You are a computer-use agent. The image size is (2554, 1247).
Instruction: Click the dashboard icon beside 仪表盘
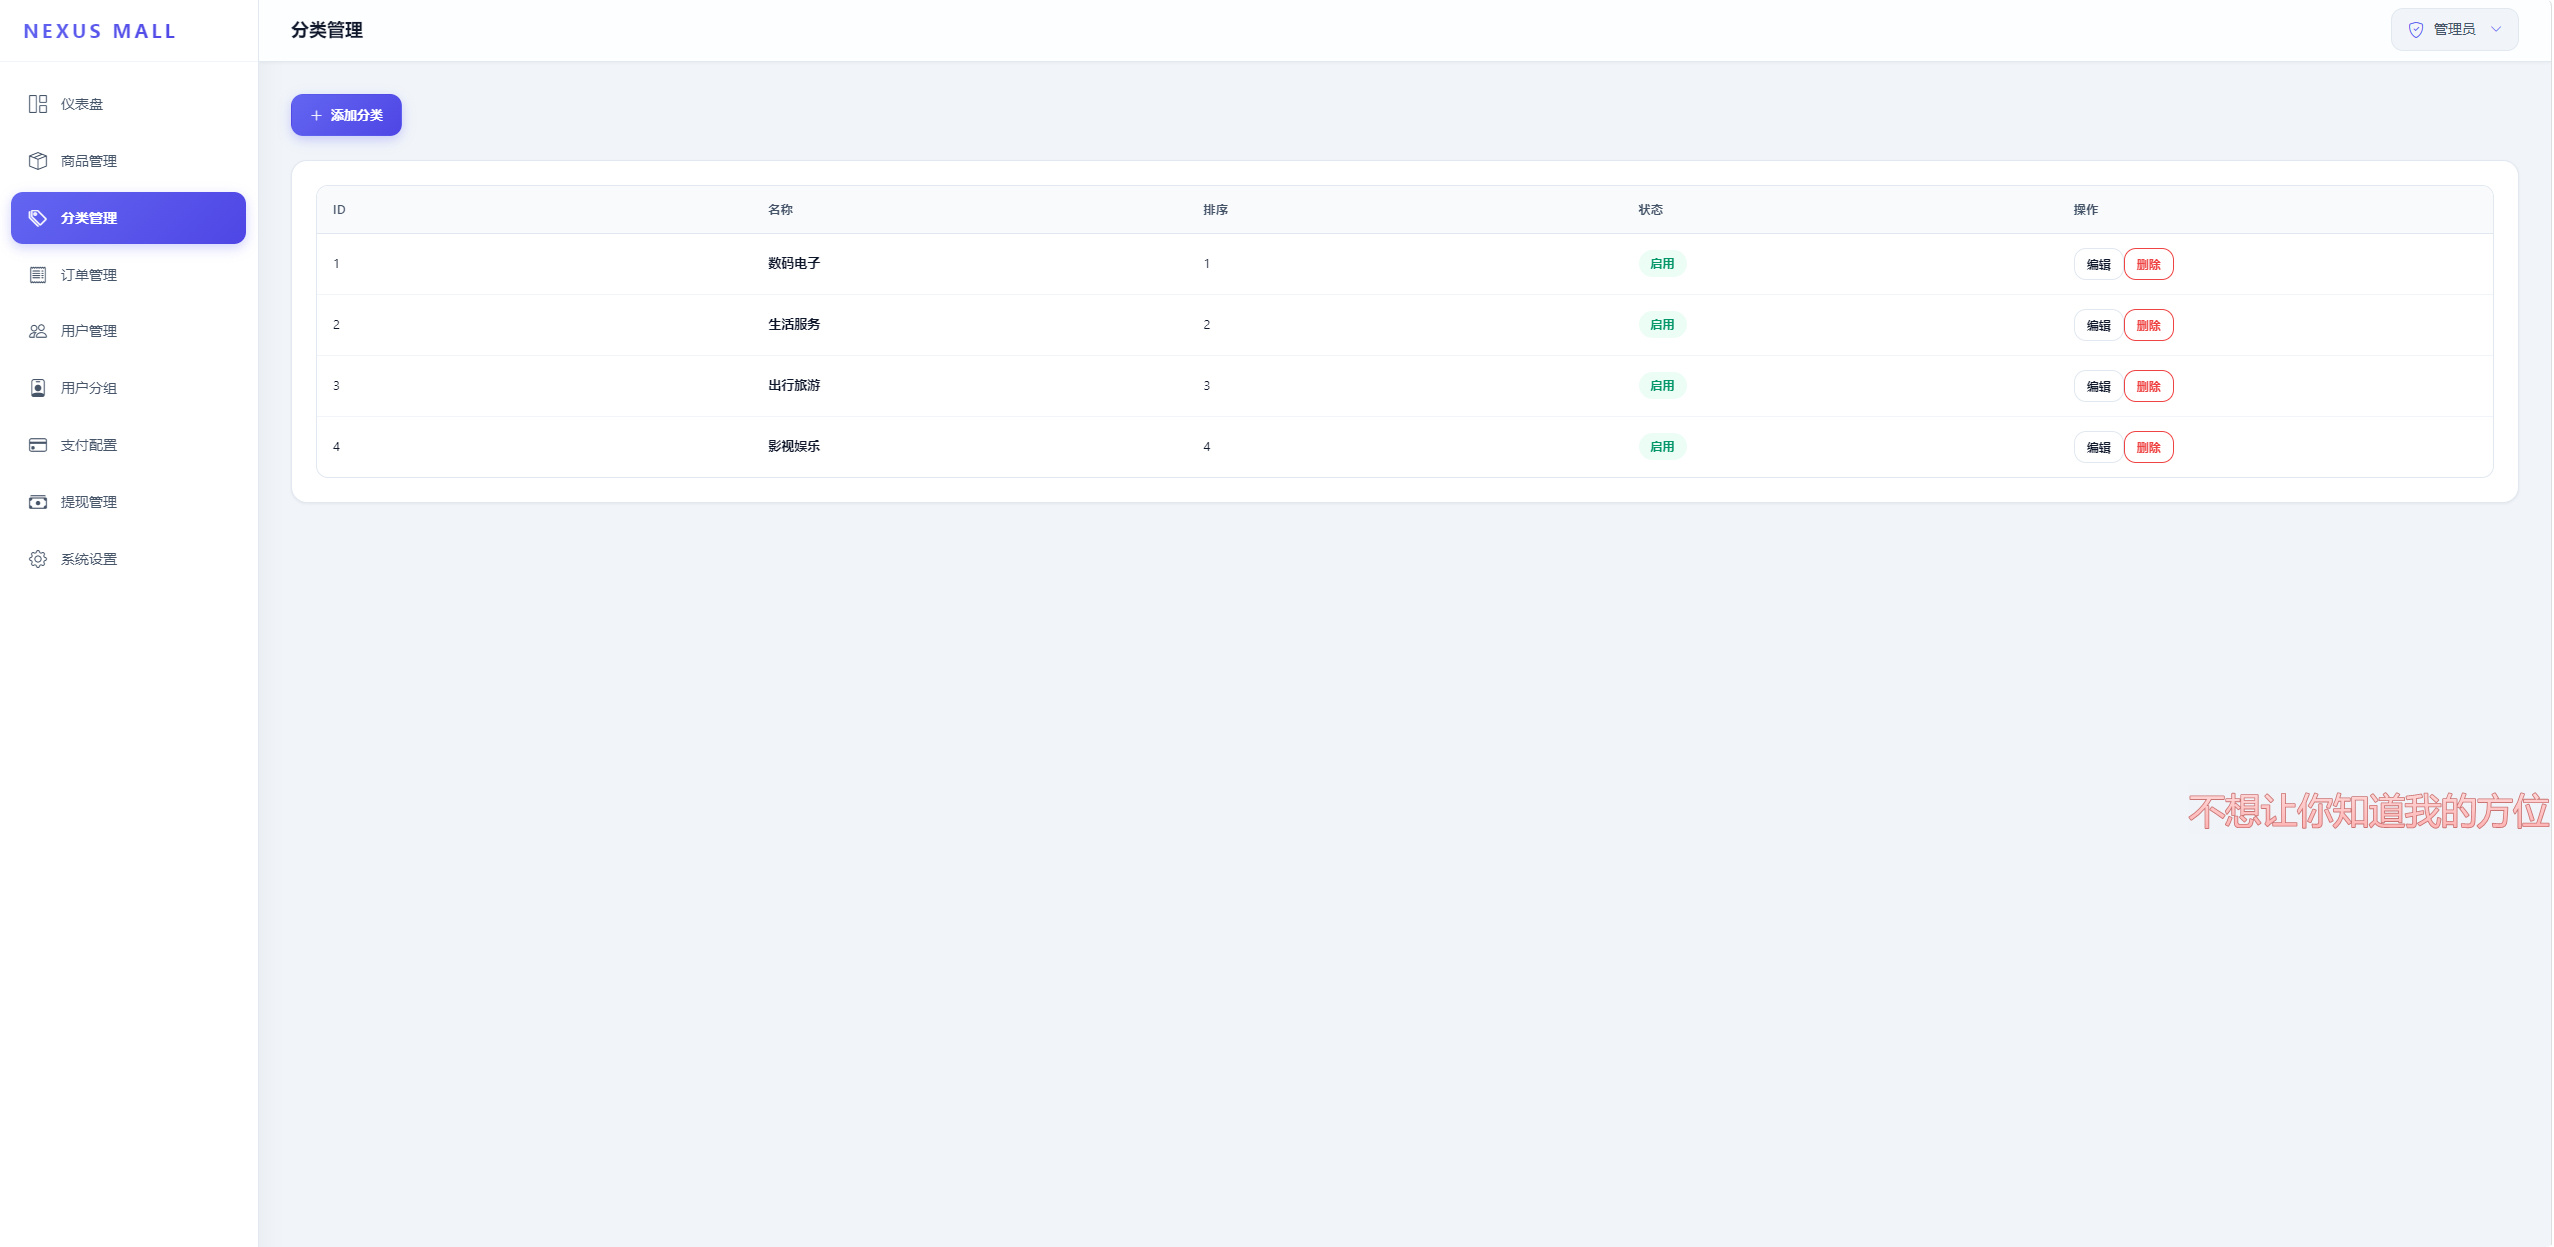(38, 104)
